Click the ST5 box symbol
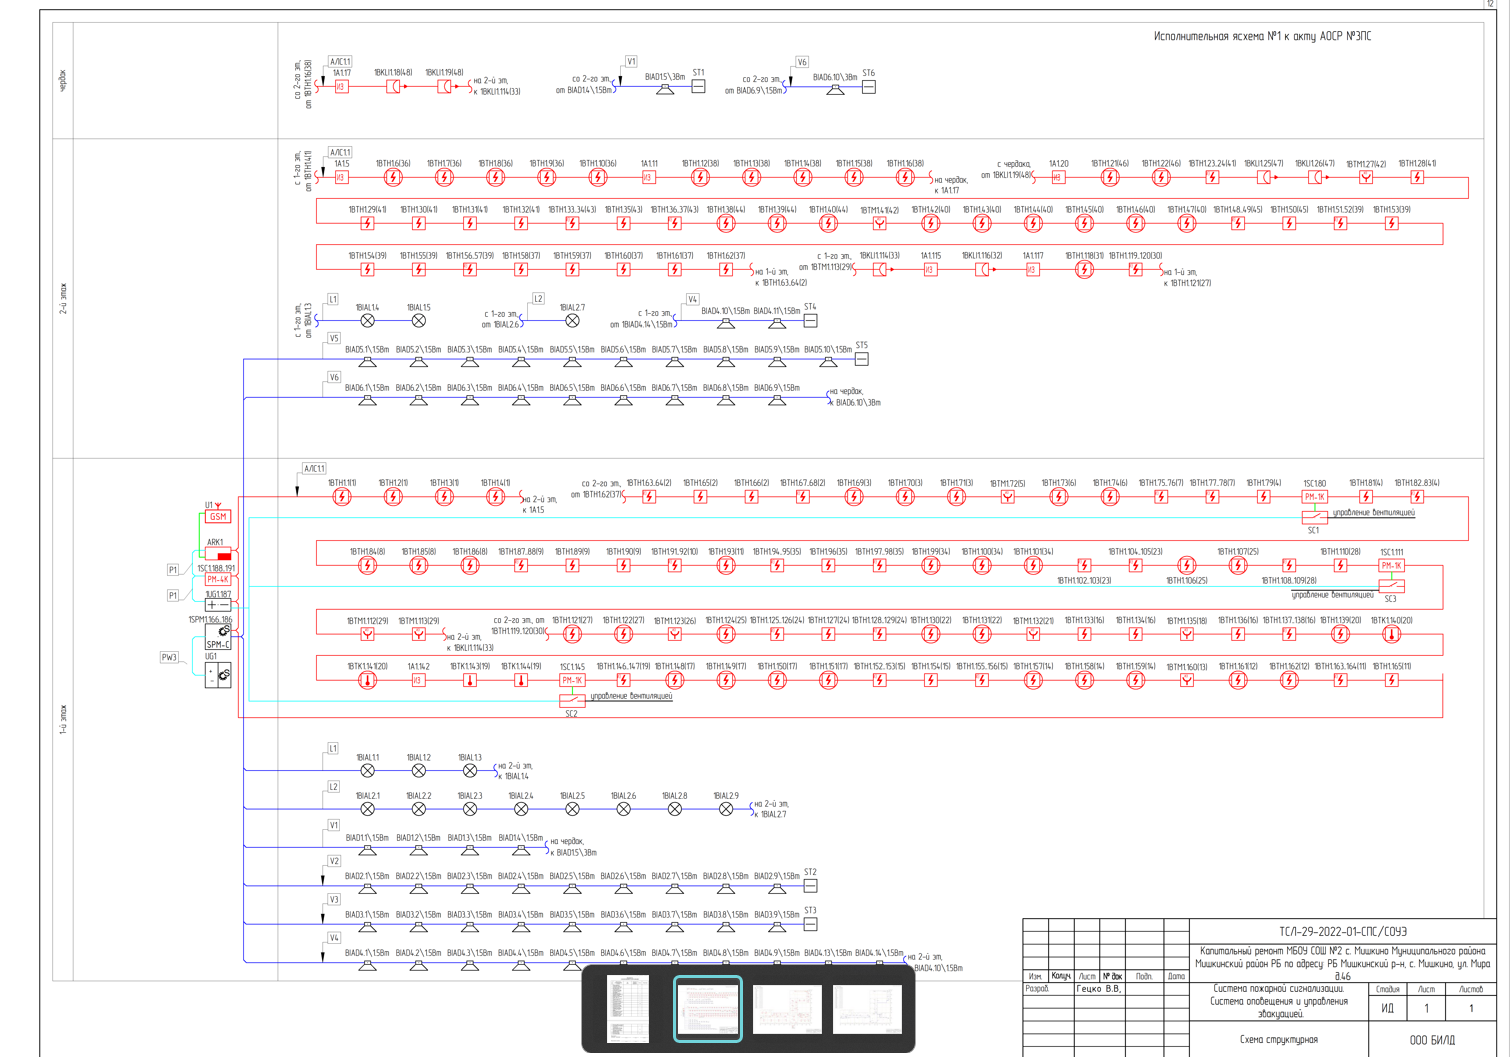Image resolution: width=1511 pixels, height=1057 pixels. tap(861, 359)
